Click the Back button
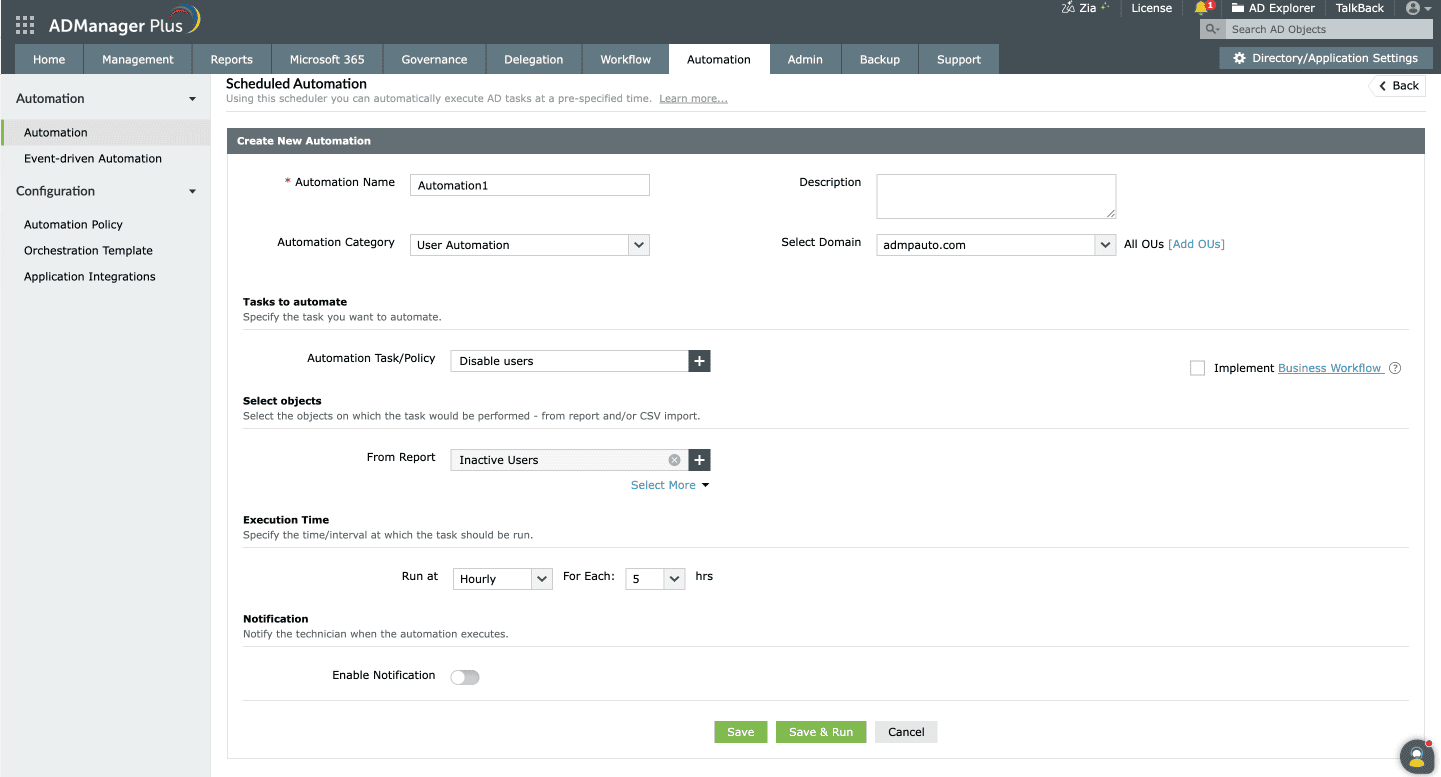Screen dimensions: 1441x777 point(1397,85)
